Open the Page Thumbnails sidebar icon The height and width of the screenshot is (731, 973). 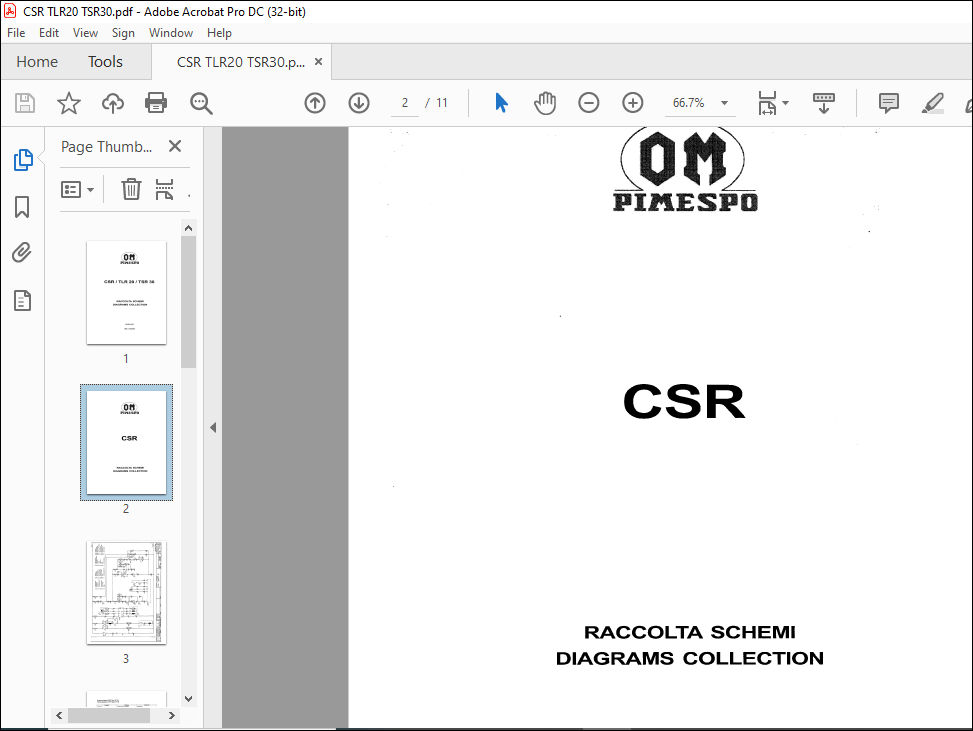coord(23,160)
